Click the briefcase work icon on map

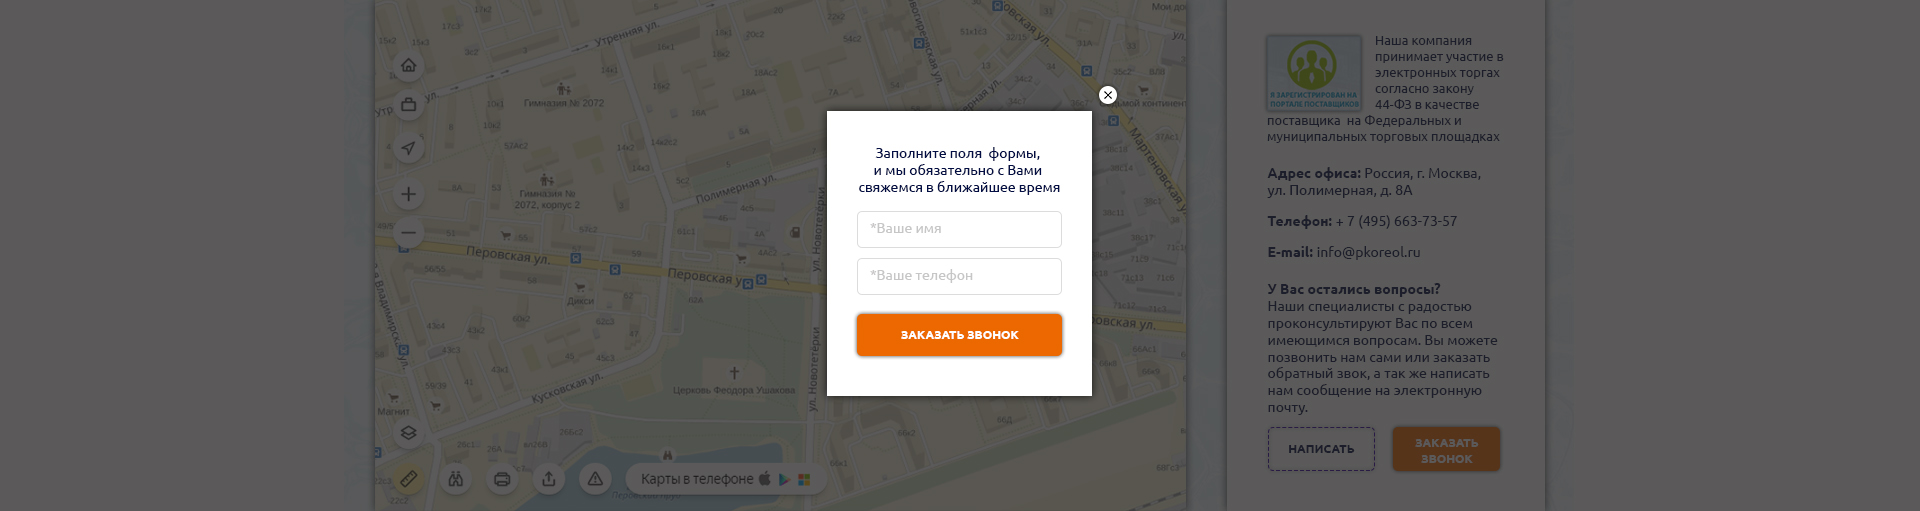[408, 104]
